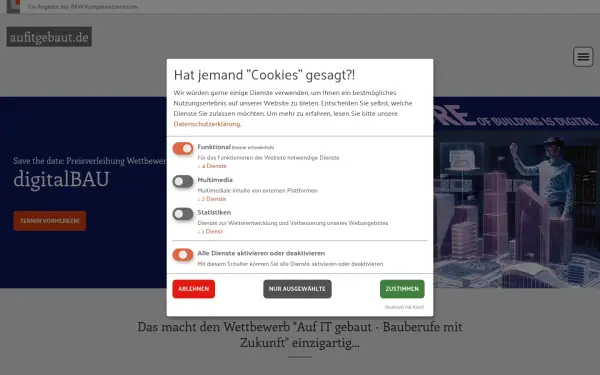Image resolution: width=600 pixels, height=375 pixels.
Task: Open the Datenschutzerklärung link
Action: [207, 124]
